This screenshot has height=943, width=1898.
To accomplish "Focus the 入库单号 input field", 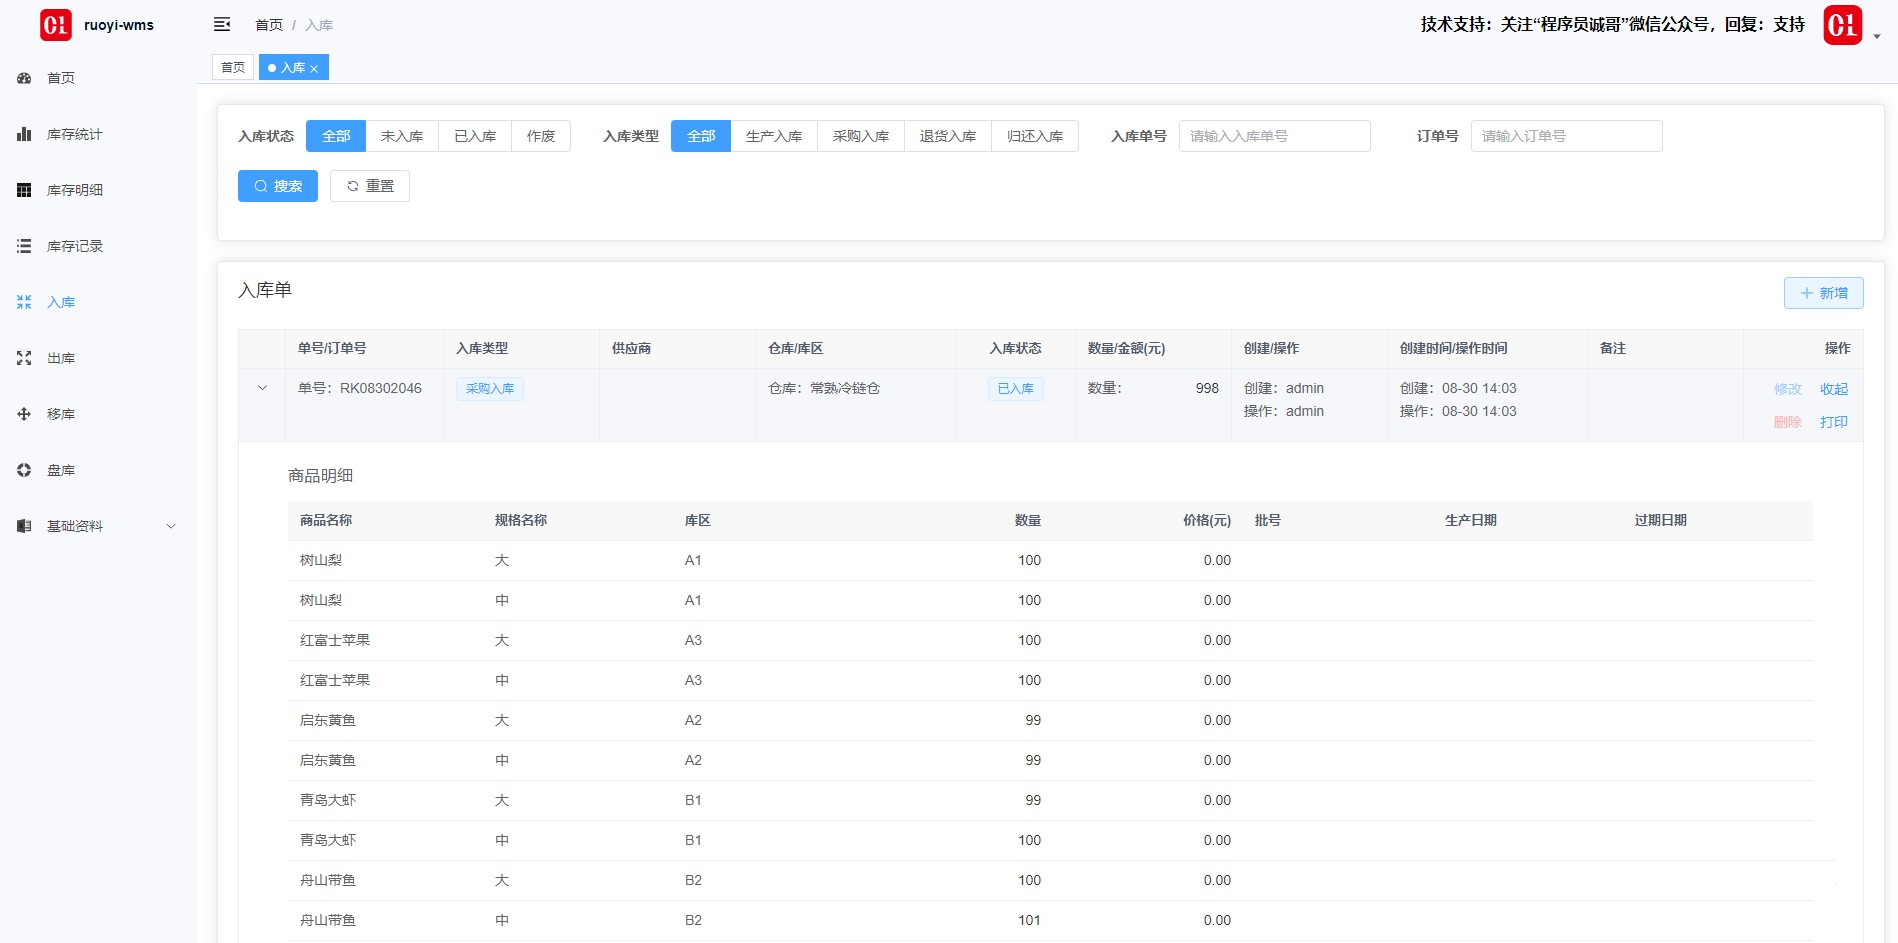I will pos(1274,136).
